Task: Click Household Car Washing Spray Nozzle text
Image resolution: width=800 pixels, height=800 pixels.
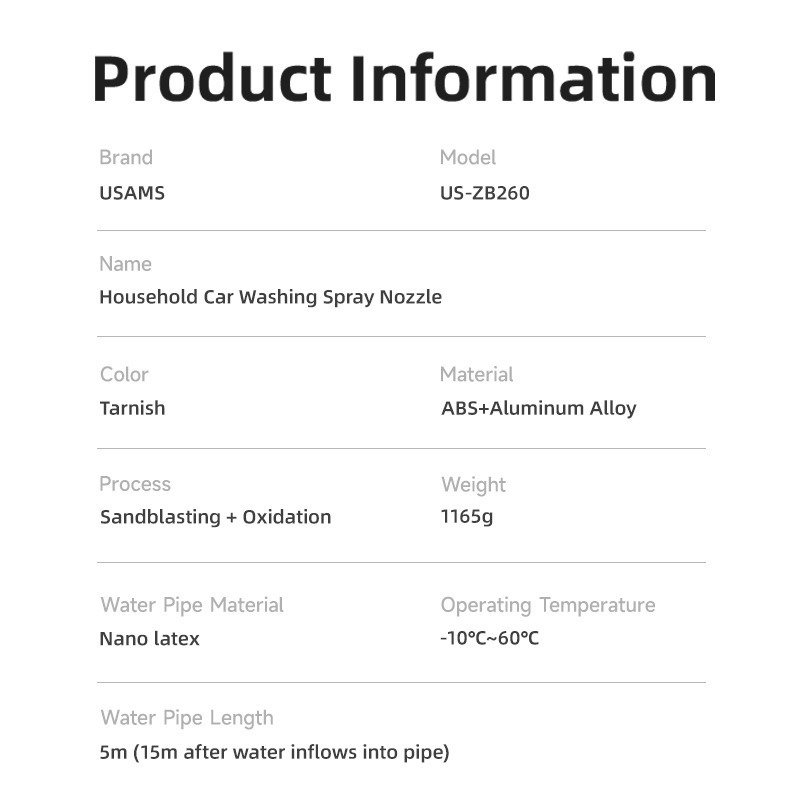Action: point(270,297)
